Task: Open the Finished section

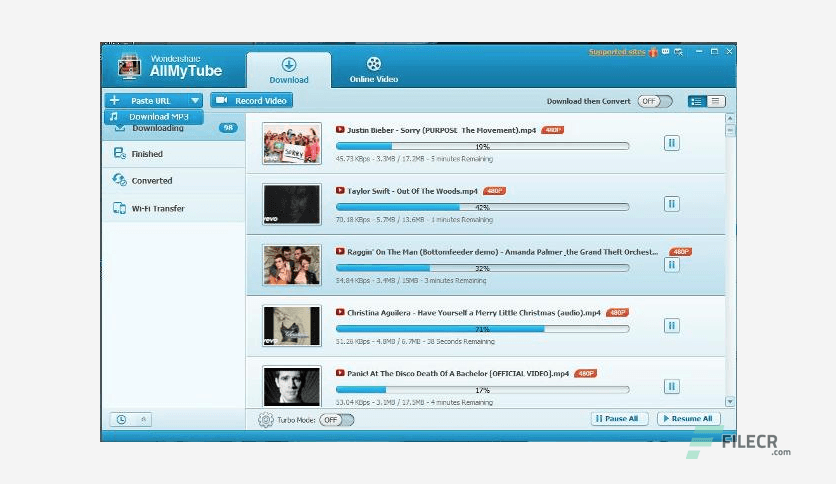Action: pos(173,154)
